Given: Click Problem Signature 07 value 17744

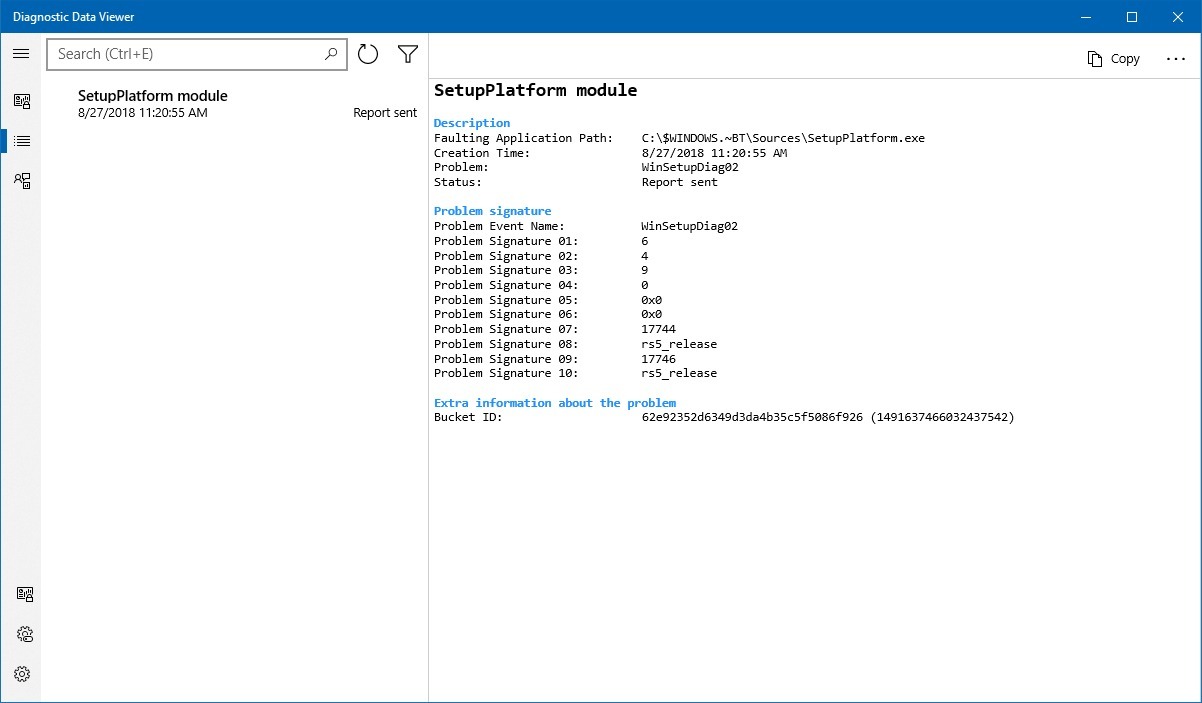Looking at the screenshot, I should (659, 329).
